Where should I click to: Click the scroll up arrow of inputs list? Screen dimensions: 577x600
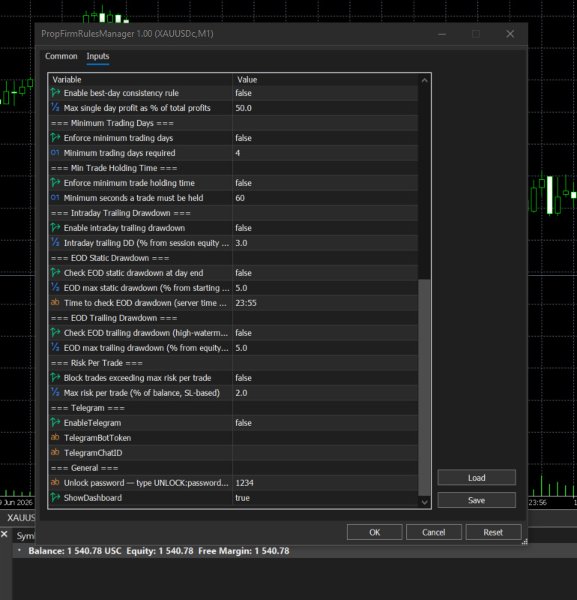424,80
